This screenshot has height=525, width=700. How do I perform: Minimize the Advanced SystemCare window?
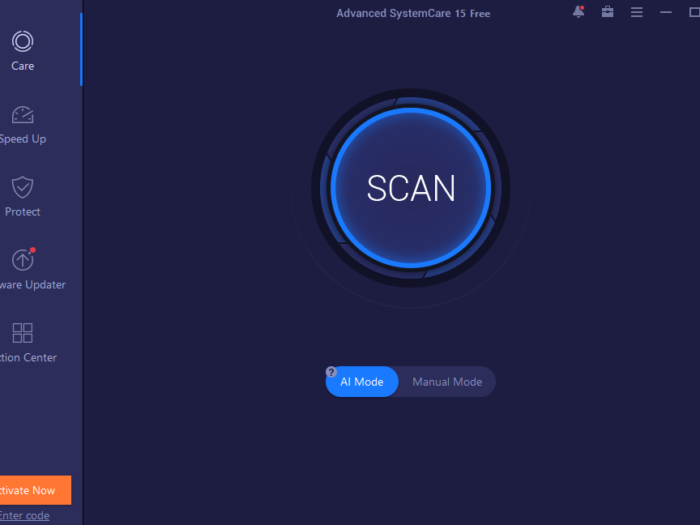click(x=665, y=13)
